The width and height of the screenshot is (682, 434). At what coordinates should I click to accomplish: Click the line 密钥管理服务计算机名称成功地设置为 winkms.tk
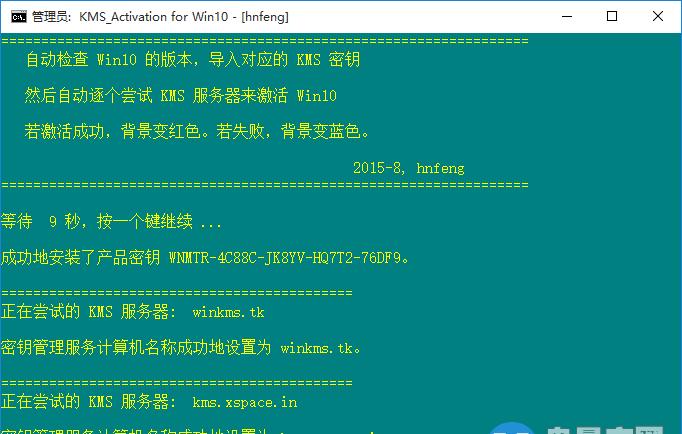coord(181,348)
